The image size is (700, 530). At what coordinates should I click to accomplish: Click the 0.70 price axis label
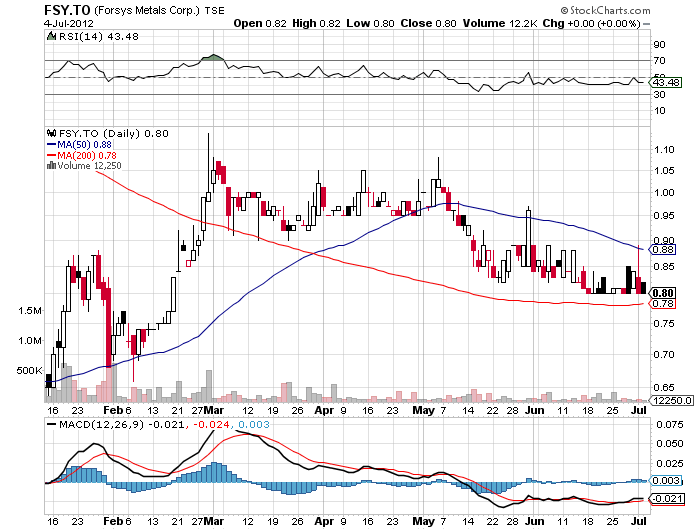(x=664, y=355)
